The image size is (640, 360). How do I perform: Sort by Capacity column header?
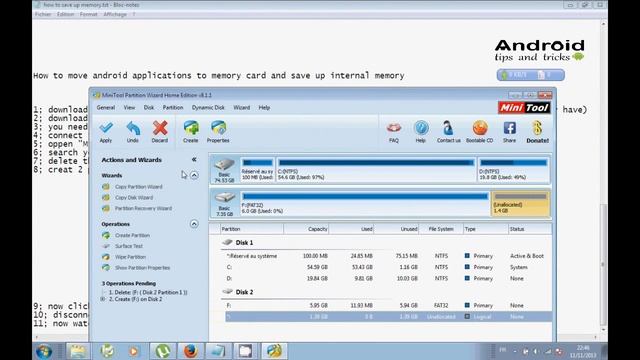306,229
